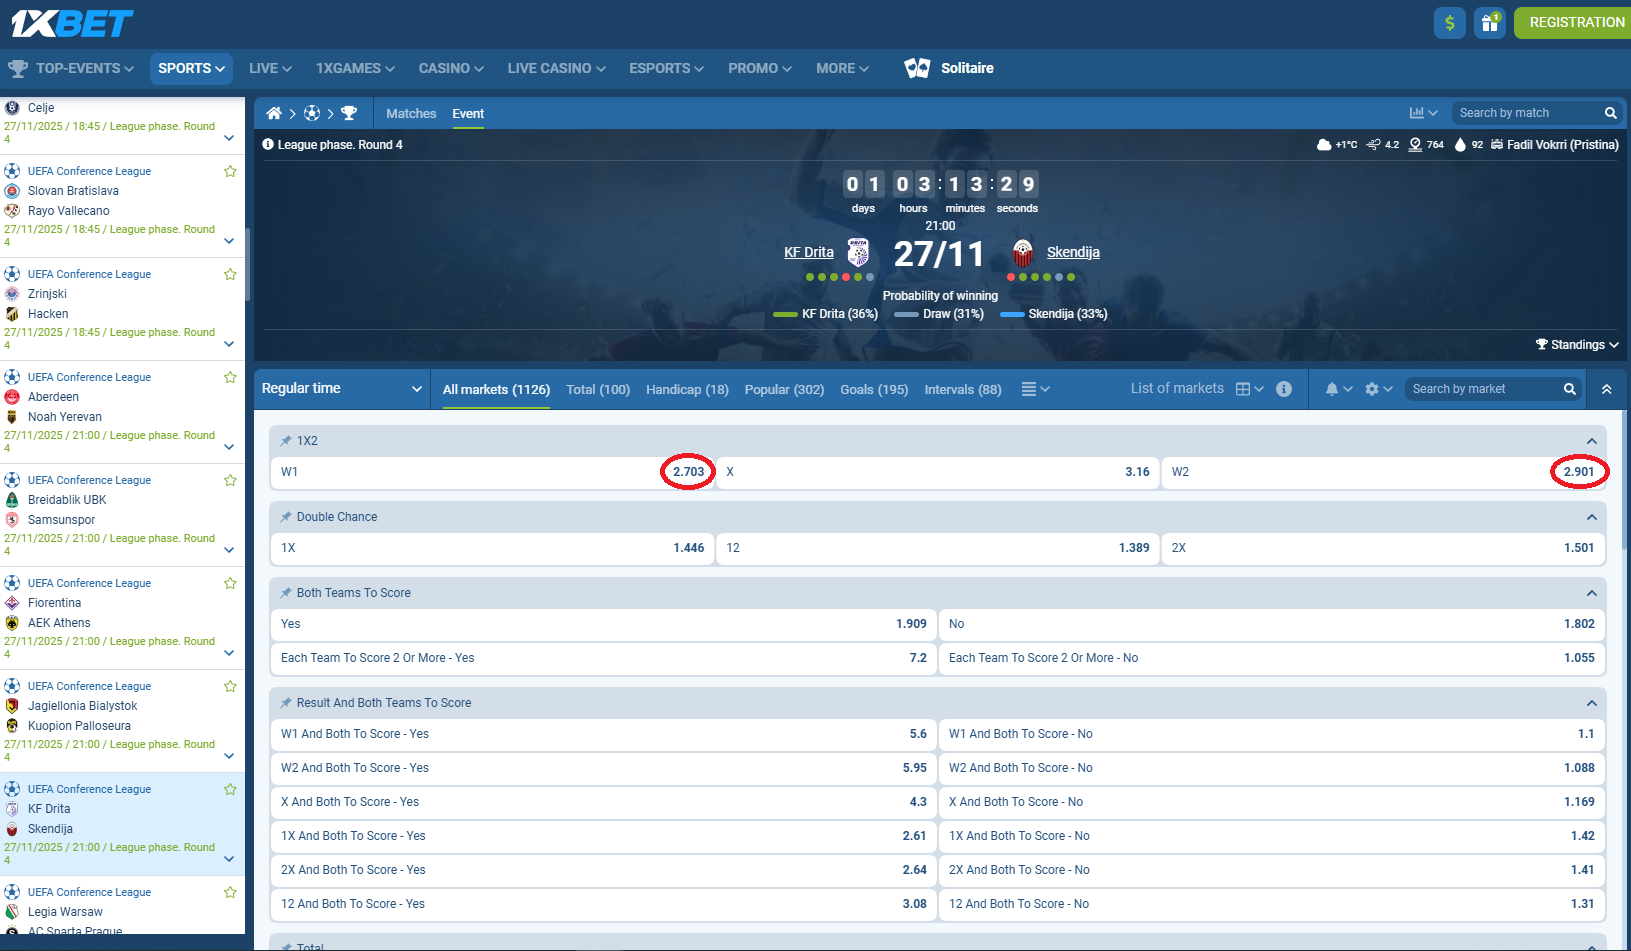Collapse the 1X2 market section
Image resolution: width=1631 pixels, height=951 pixels.
(1591, 441)
